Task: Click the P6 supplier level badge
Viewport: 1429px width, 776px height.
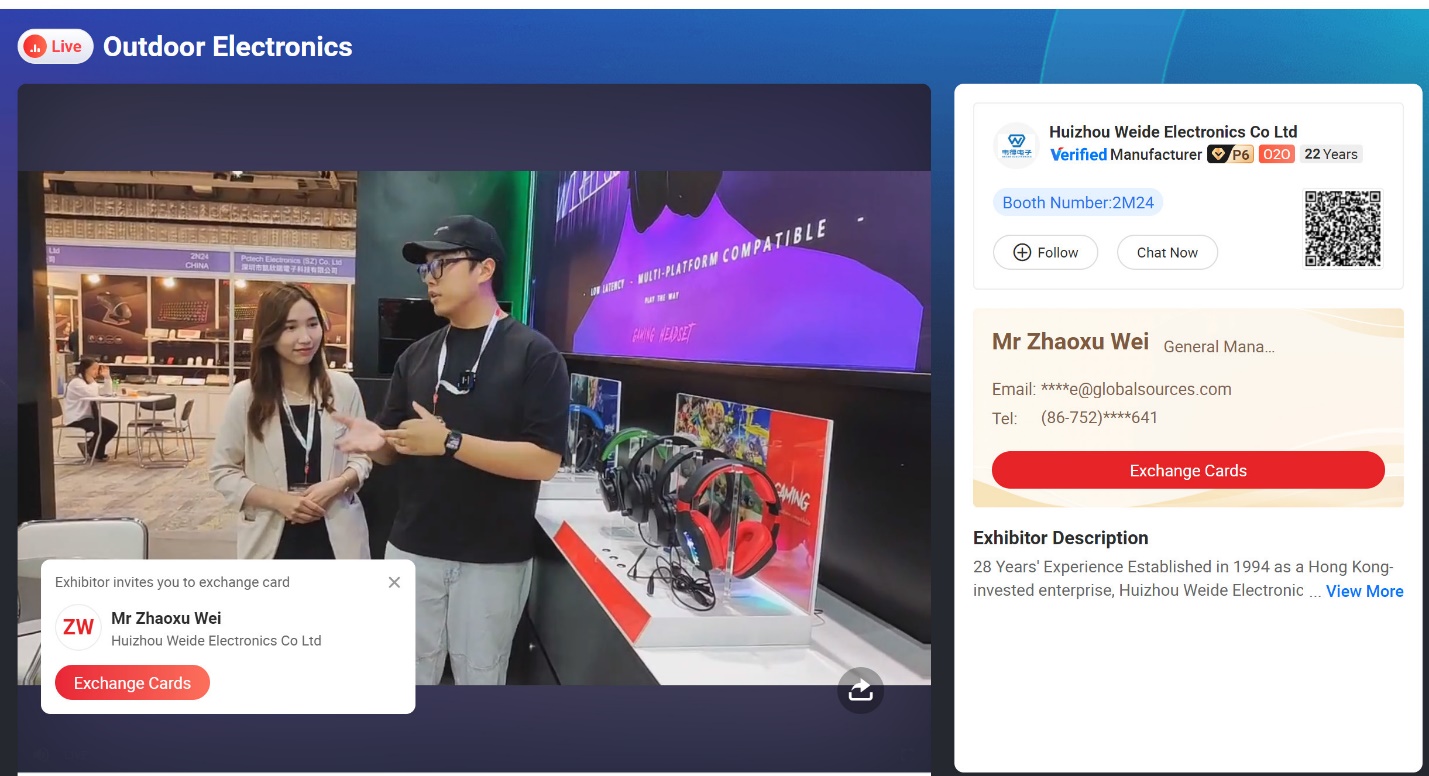Action: click(x=1230, y=154)
